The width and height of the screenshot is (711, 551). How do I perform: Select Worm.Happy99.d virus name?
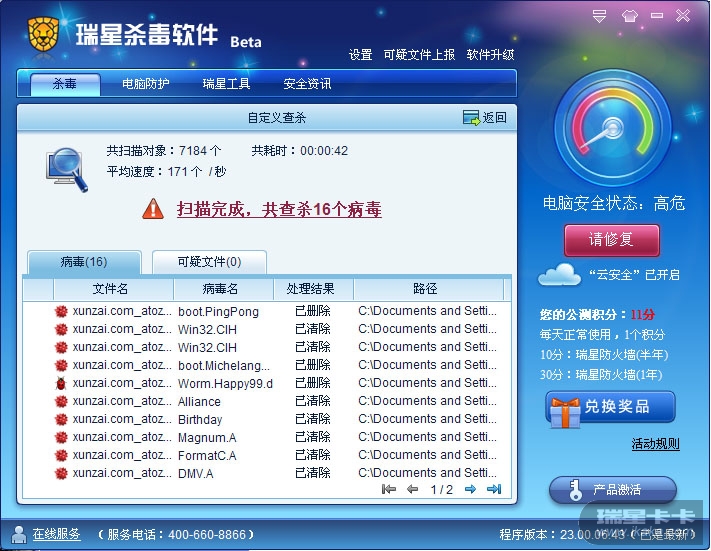tap(225, 384)
